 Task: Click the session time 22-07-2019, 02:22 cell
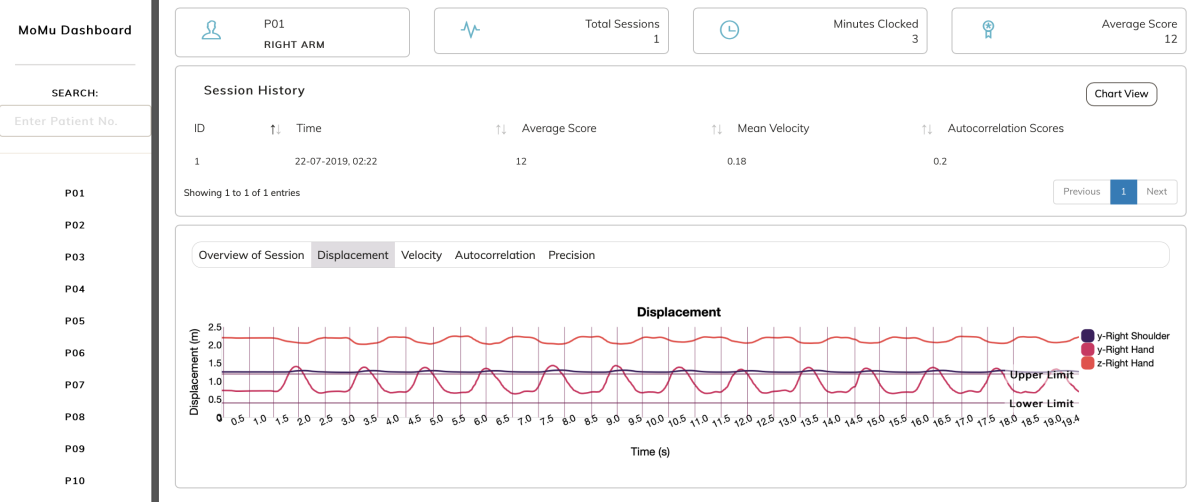pyautogui.click(x=335, y=162)
